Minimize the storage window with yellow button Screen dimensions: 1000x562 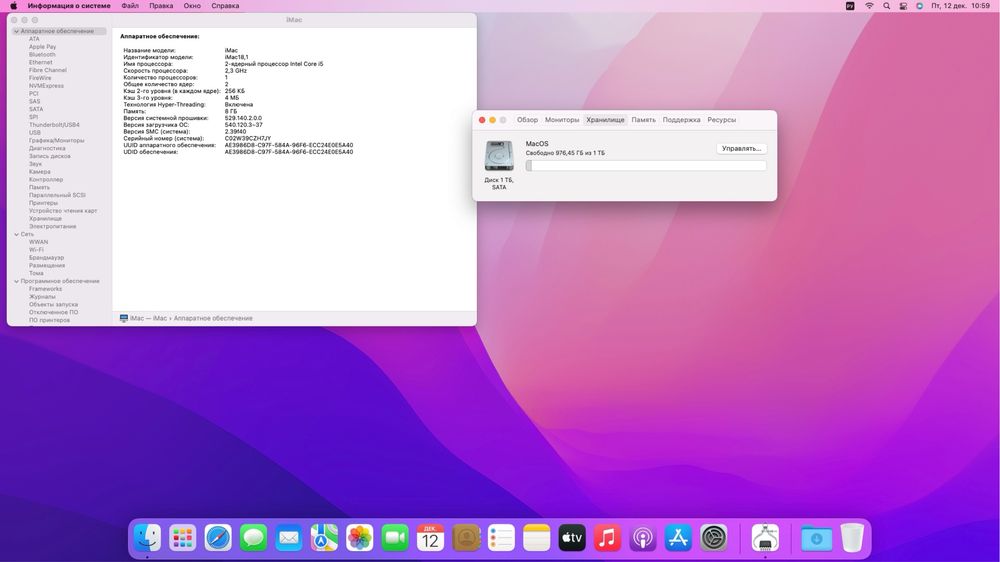pos(492,120)
